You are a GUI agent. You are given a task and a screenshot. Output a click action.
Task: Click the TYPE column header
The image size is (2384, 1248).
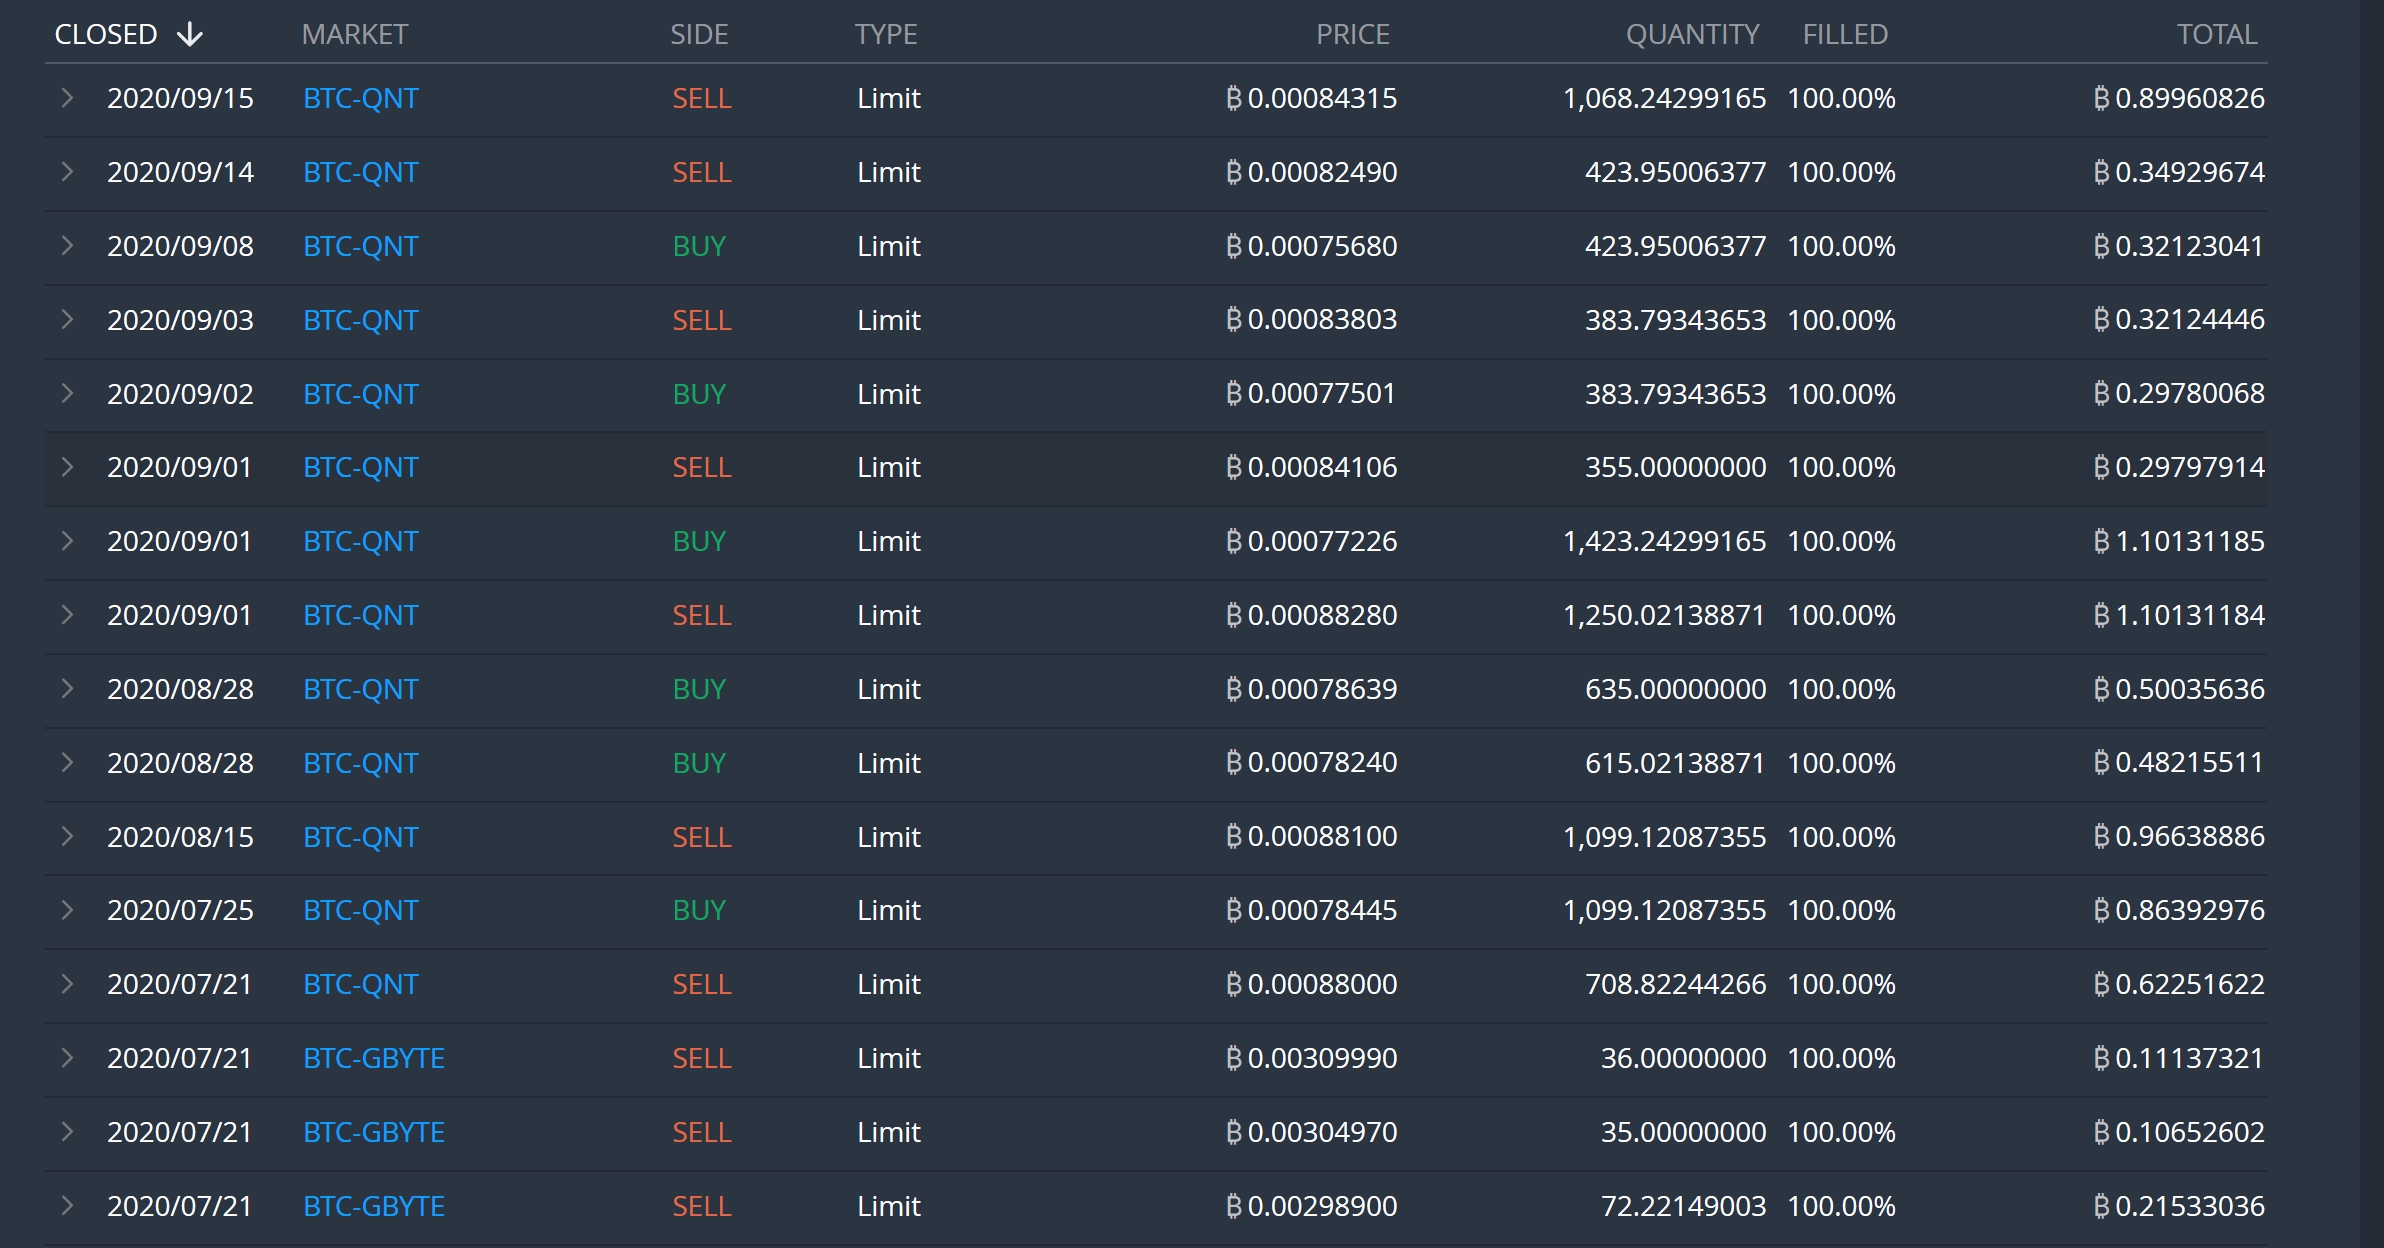885,35
